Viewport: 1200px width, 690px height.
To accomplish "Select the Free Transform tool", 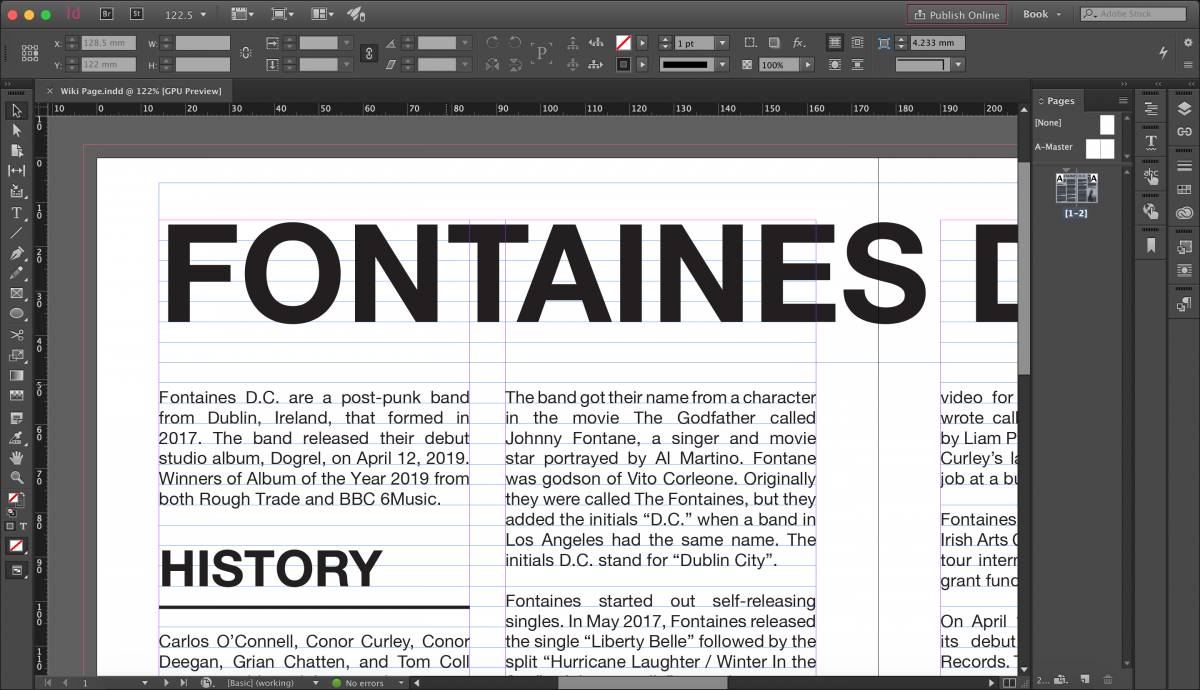I will tap(17, 355).
